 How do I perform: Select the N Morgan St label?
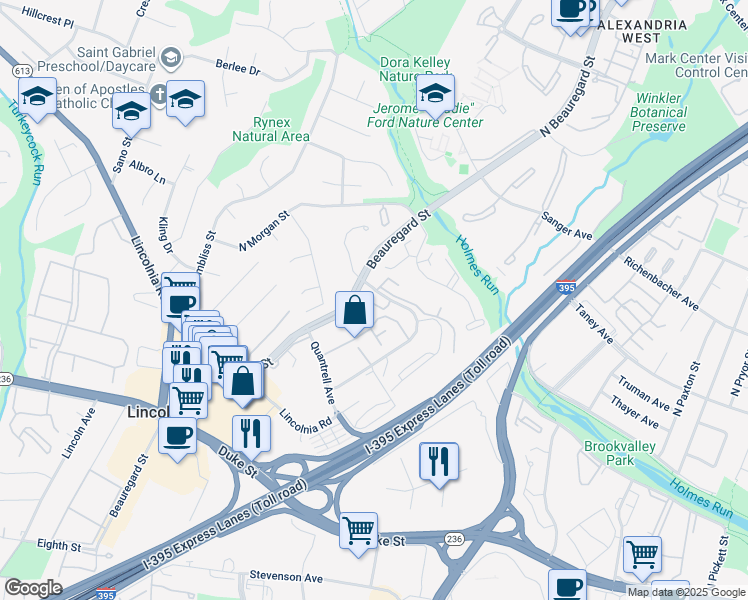point(264,231)
